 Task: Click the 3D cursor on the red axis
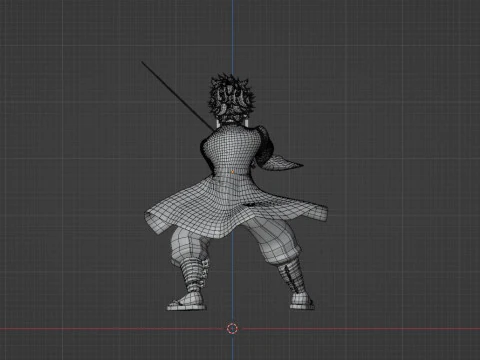coord(232,328)
